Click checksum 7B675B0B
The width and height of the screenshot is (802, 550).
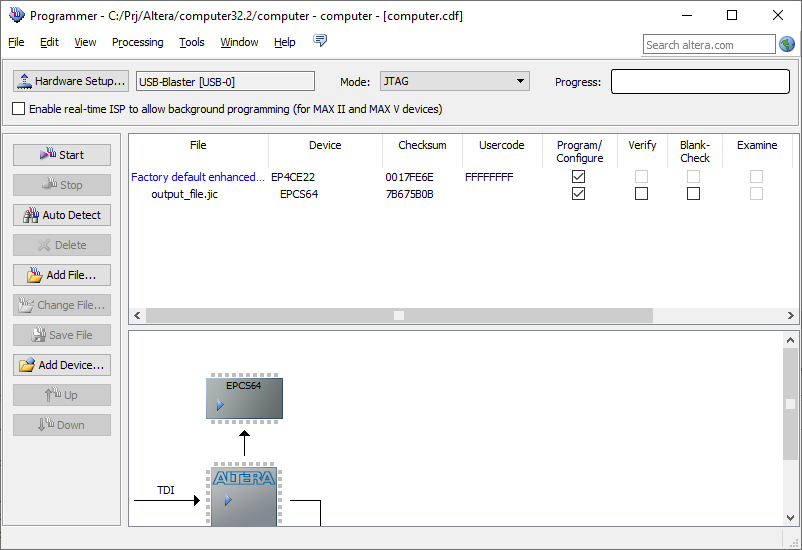point(409,194)
